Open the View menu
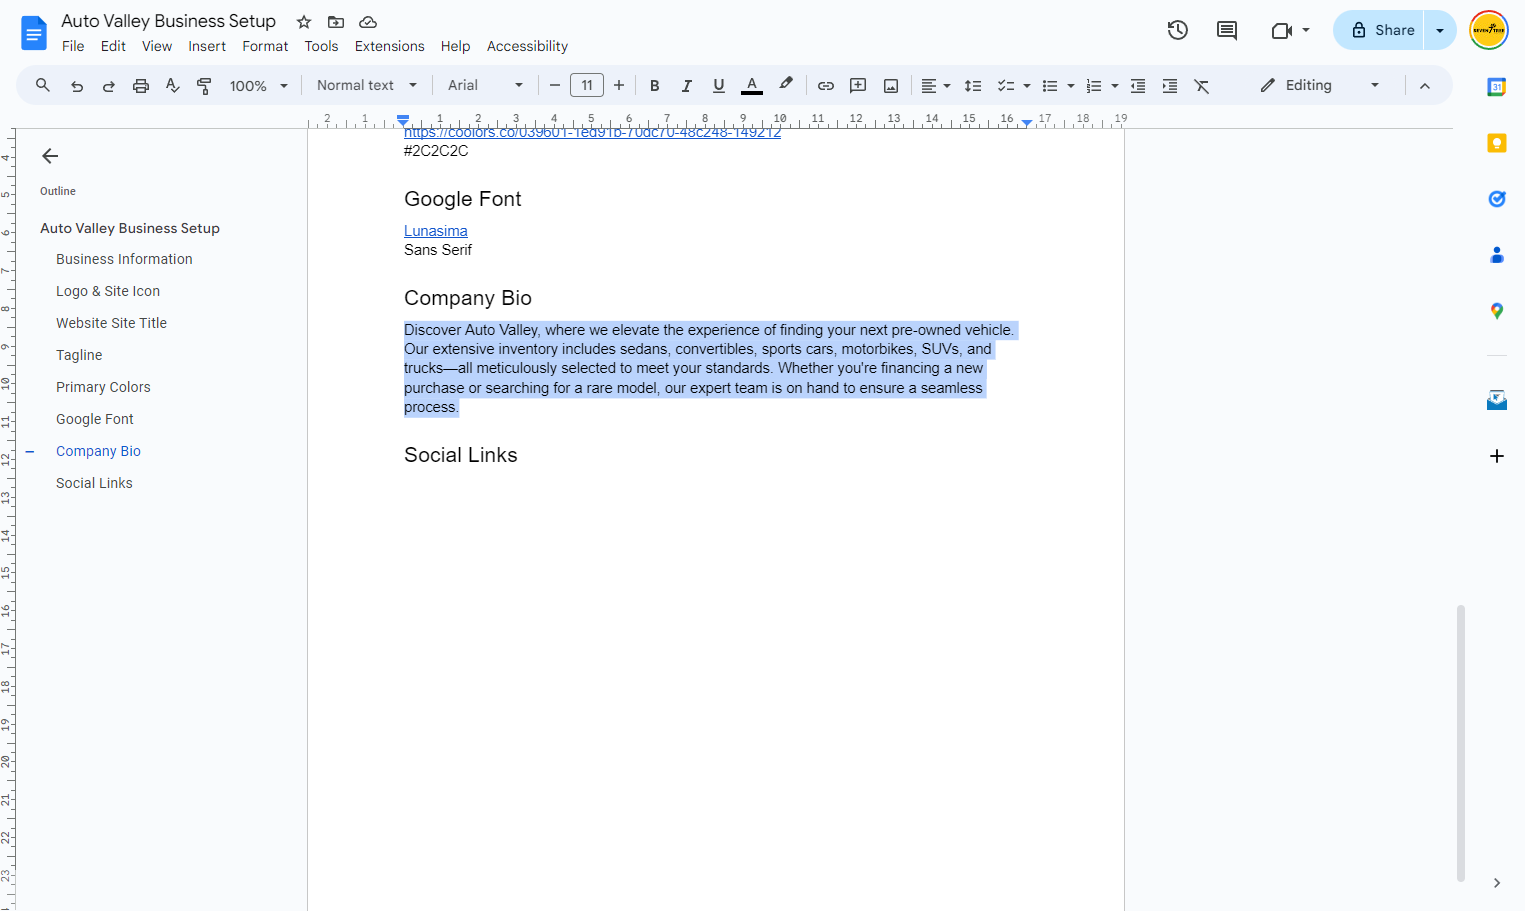 (x=157, y=46)
